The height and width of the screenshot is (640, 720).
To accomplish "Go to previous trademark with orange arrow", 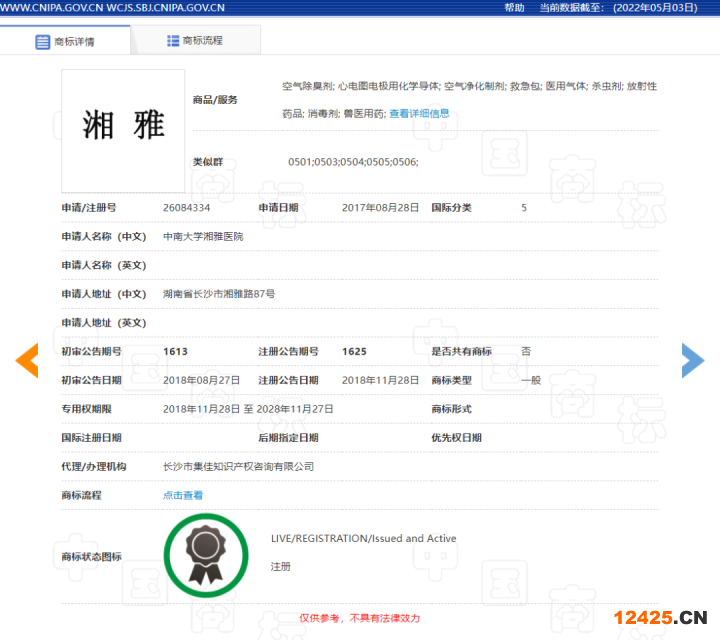I will pyautogui.click(x=27, y=360).
